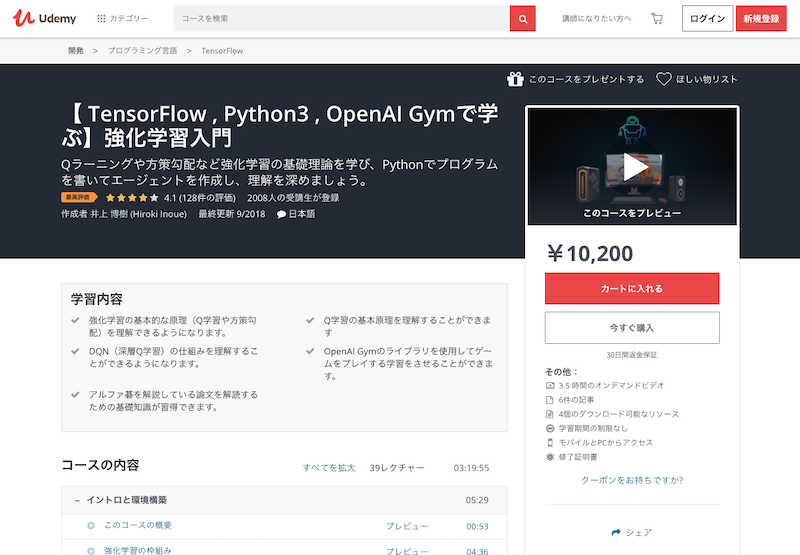Go to プログラミング言語 breadcrumb
800x555 pixels.
(x=142, y=51)
